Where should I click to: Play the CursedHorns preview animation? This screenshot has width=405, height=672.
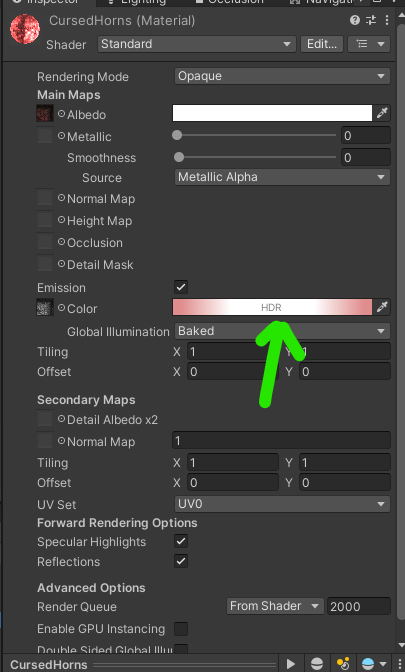click(x=291, y=664)
